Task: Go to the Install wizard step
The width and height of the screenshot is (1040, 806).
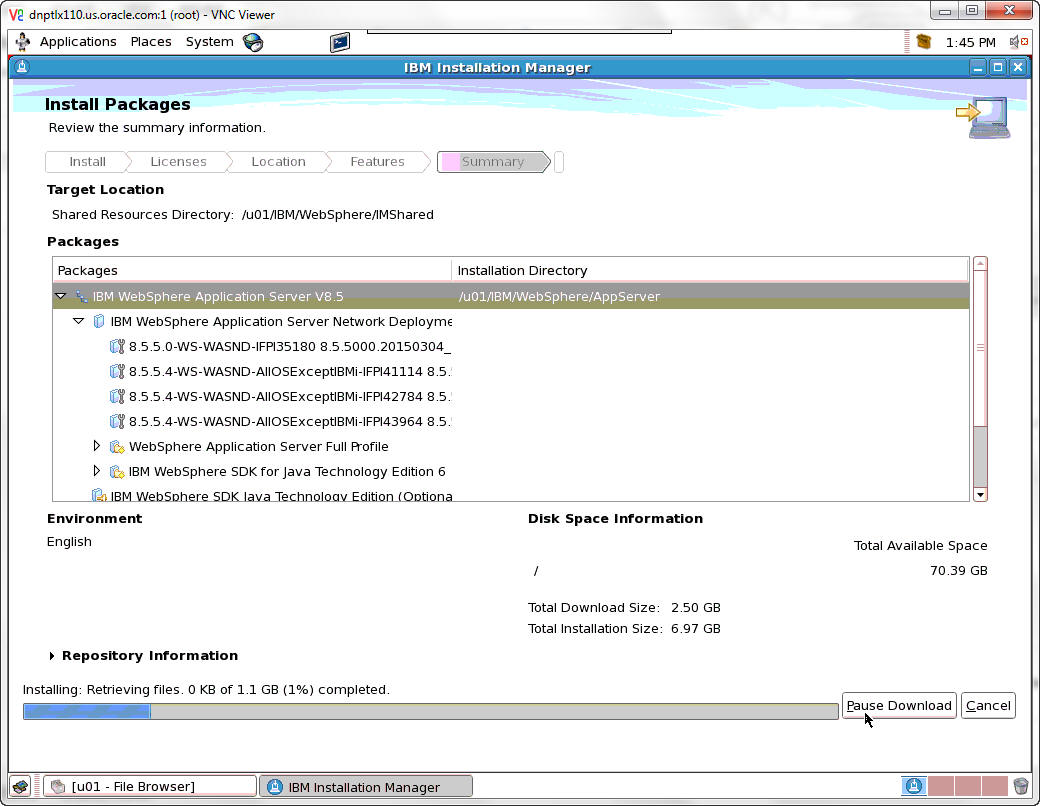Action: (x=87, y=162)
